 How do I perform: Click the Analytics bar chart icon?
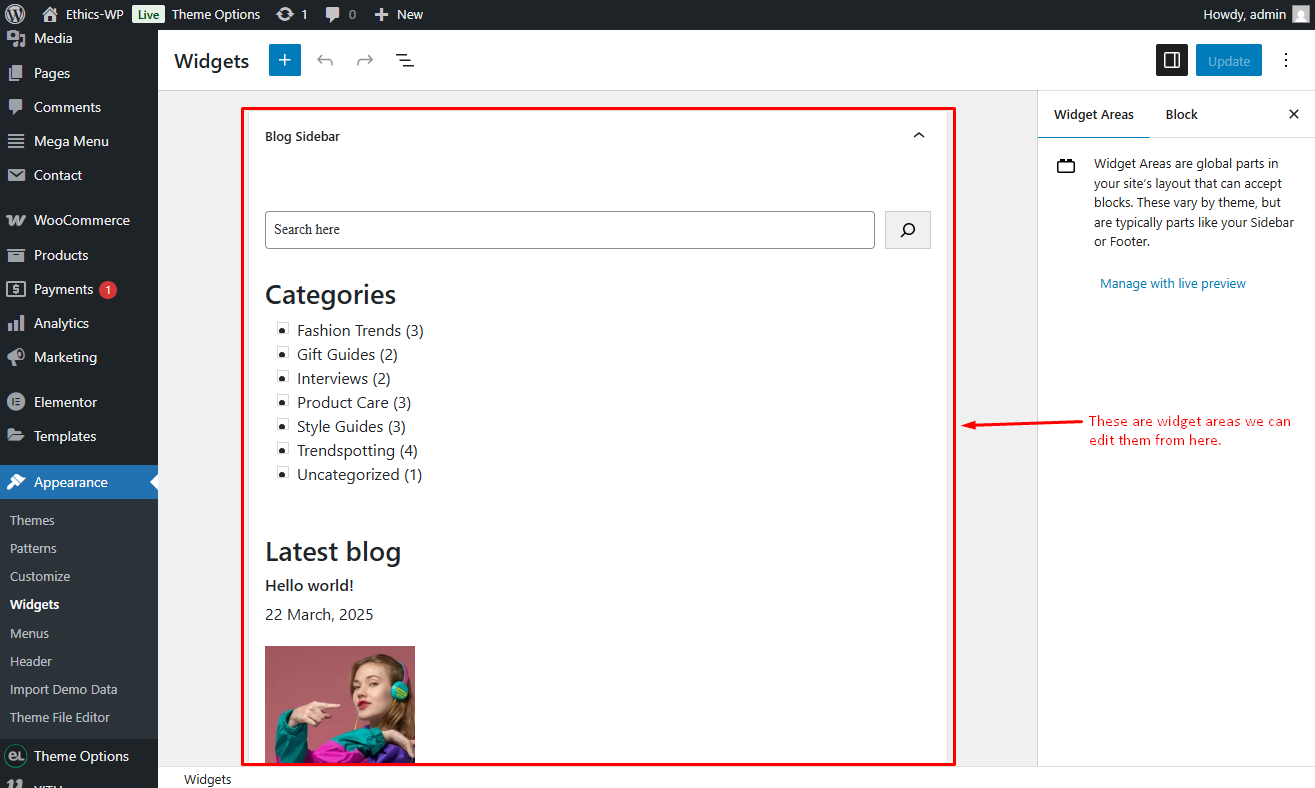(x=16, y=323)
